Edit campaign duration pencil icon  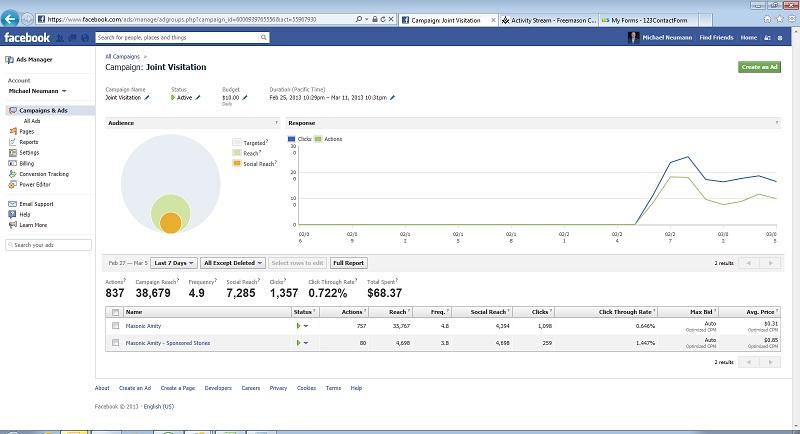coord(392,97)
